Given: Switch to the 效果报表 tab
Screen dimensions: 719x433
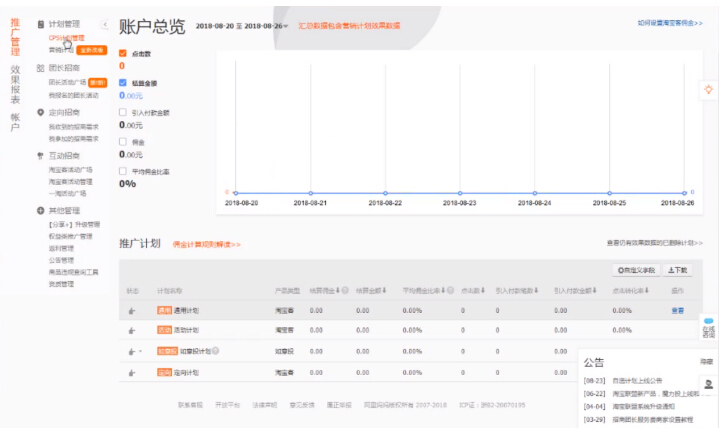Looking at the screenshot, I should [x=15, y=84].
